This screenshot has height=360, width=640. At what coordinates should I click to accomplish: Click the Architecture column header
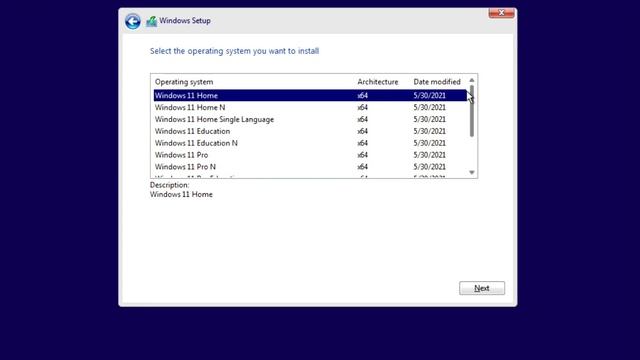pyautogui.click(x=378, y=82)
